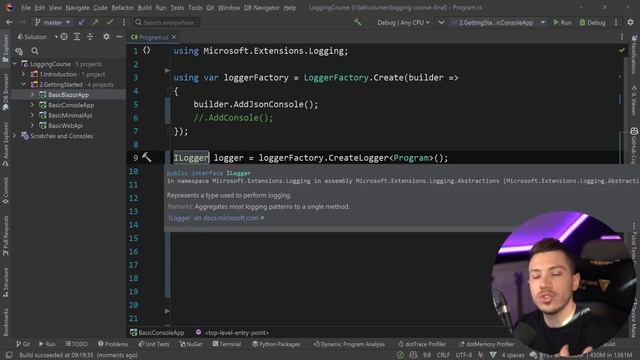Expand Scratches and Consoles
Image resolution: width=640 pixels, height=360 pixels.
point(15,136)
